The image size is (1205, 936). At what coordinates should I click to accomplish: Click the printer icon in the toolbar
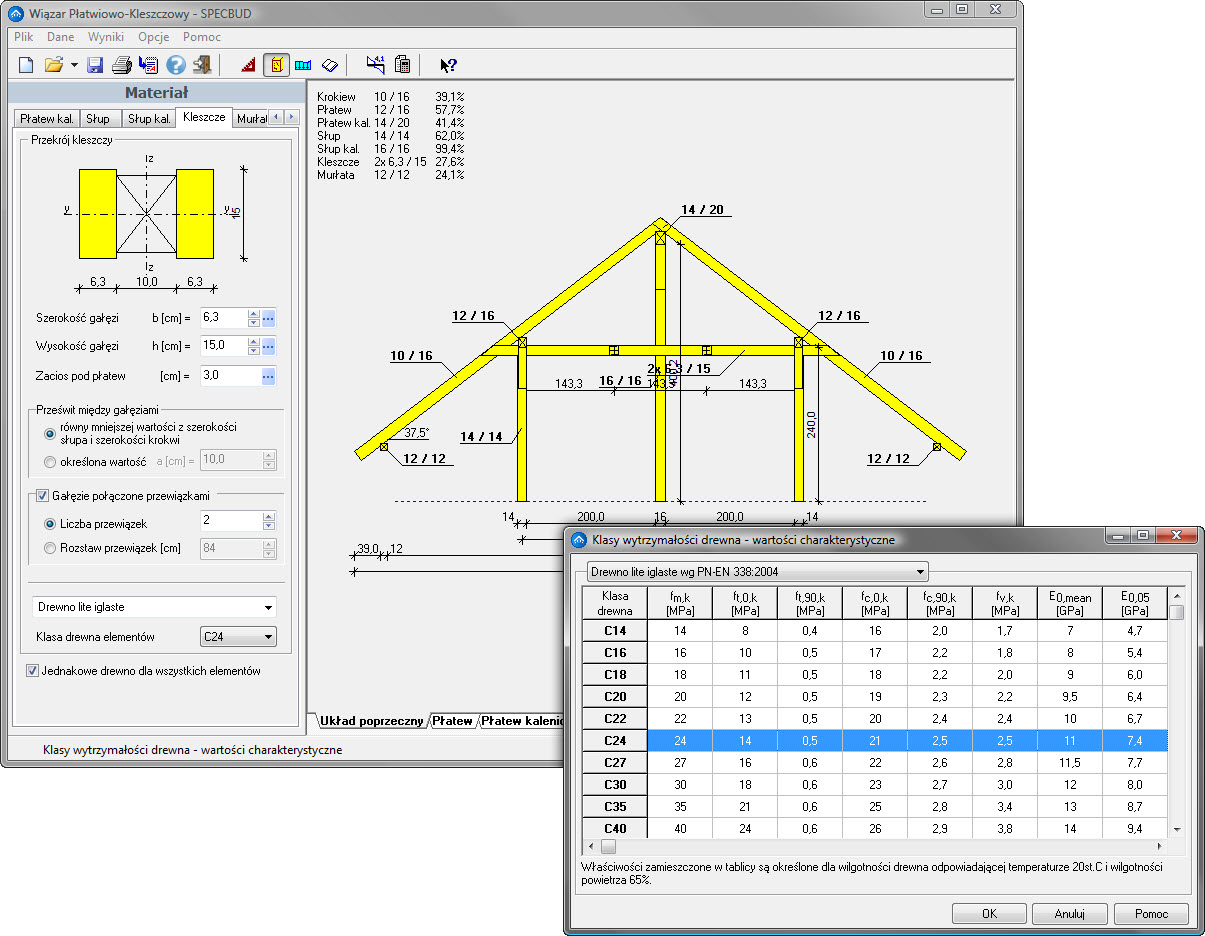pyautogui.click(x=122, y=66)
